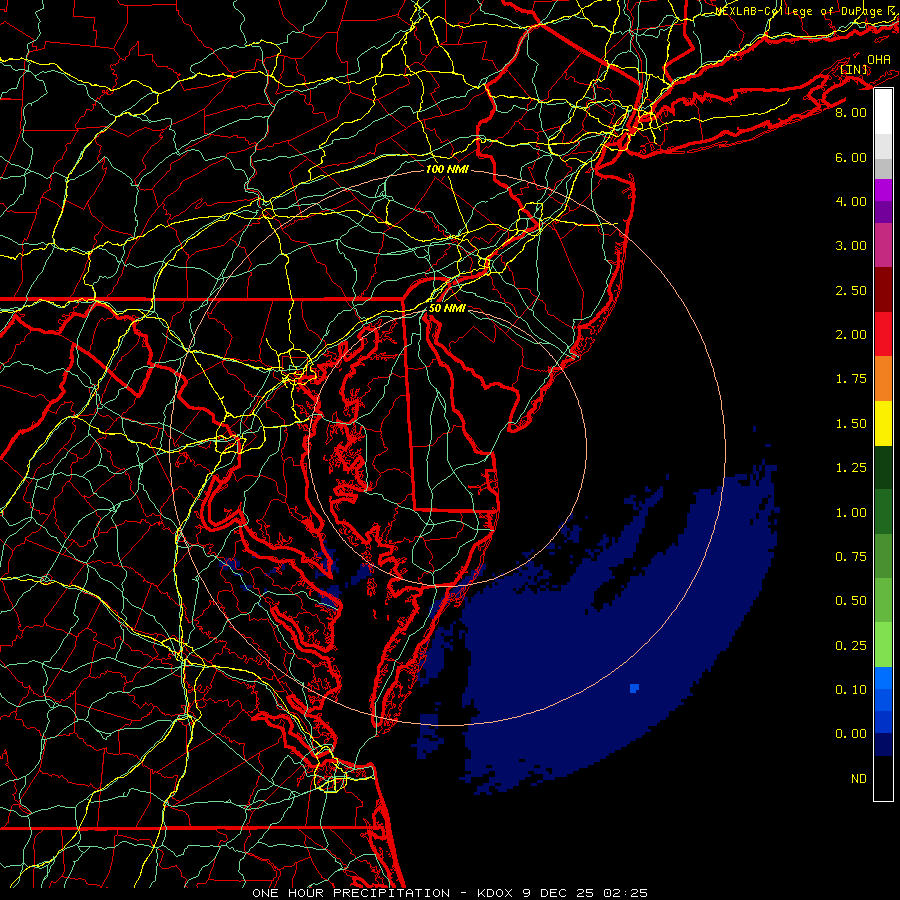The image size is (900, 900).
Task: Click the 9 DEC 25 date text
Action: pos(559,893)
